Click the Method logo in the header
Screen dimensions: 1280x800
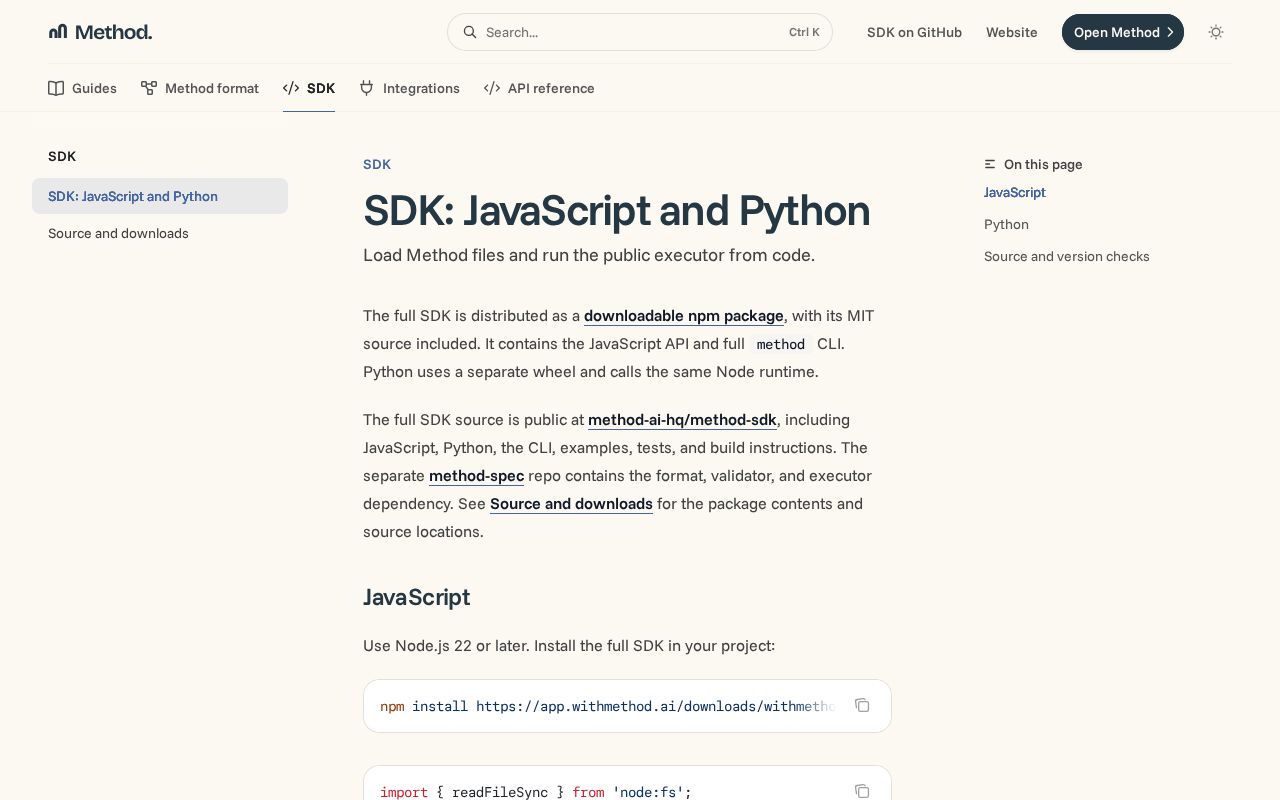coord(100,32)
